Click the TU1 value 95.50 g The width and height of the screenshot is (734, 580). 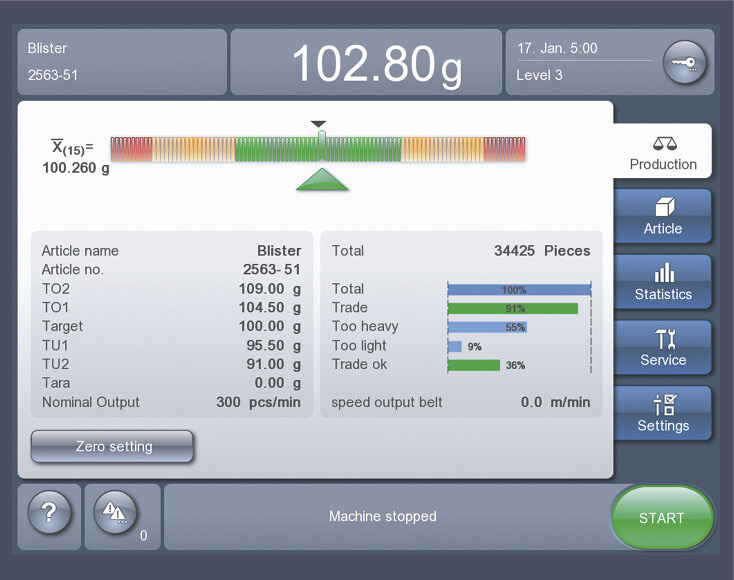tap(274, 345)
